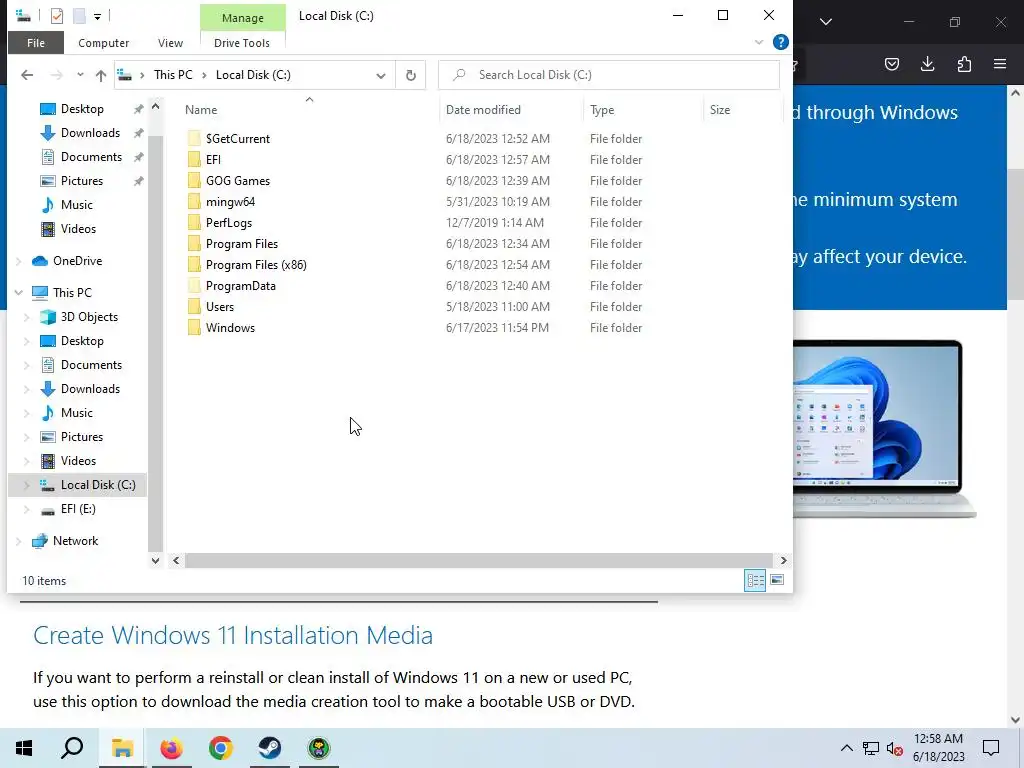Switch to Details view layout icon
Image resolution: width=1024 pixels, height=768 pixels.
coord(756,580)
